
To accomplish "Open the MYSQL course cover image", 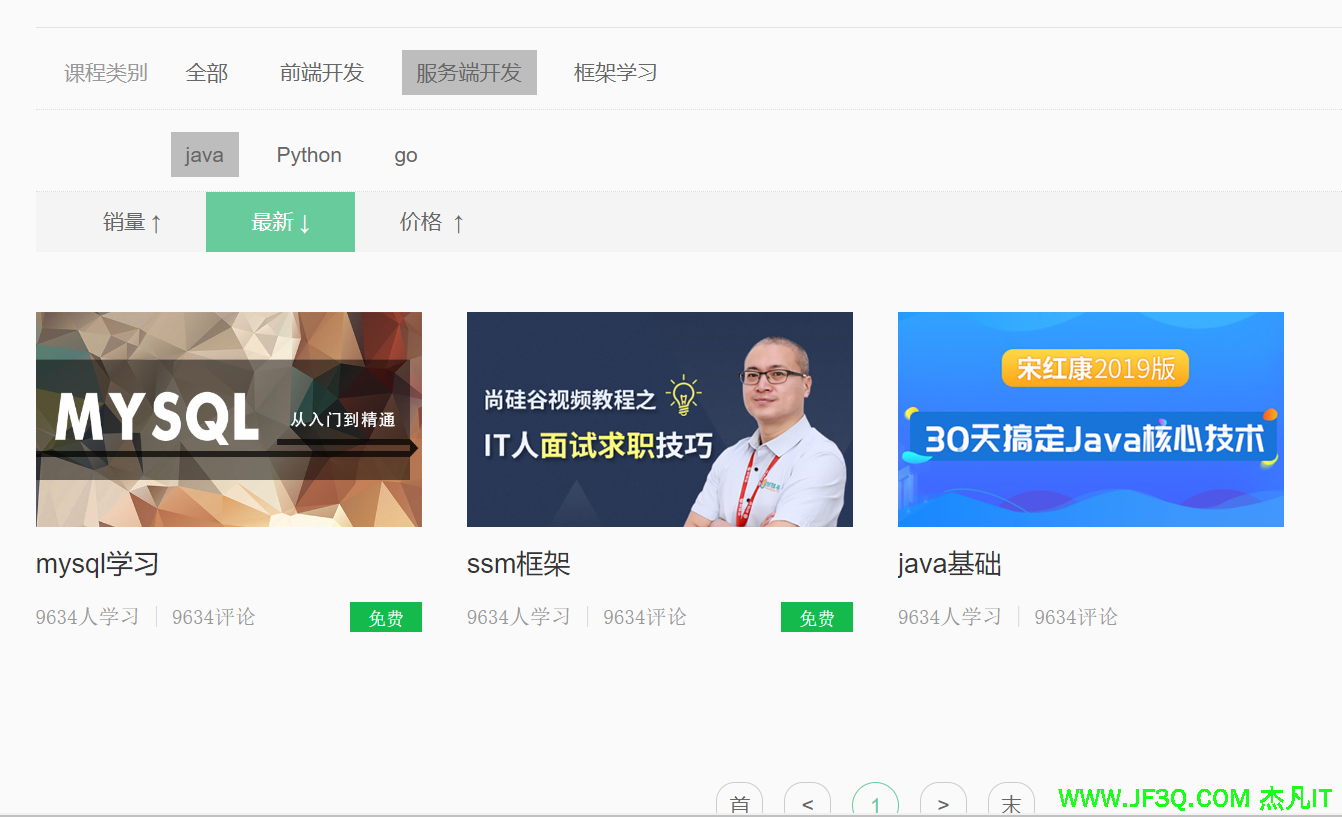I will pyautogui.click(x=229, y=419).
